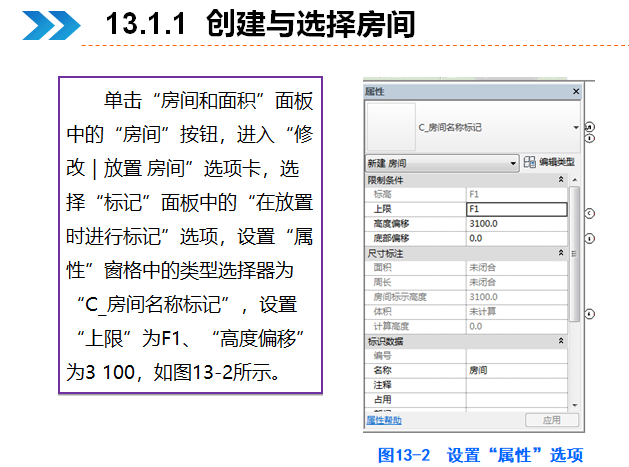This screenshot has width=629, height=467.
Task: Click the 房间标示高度 value 3100.0
Action: point(517,297)
